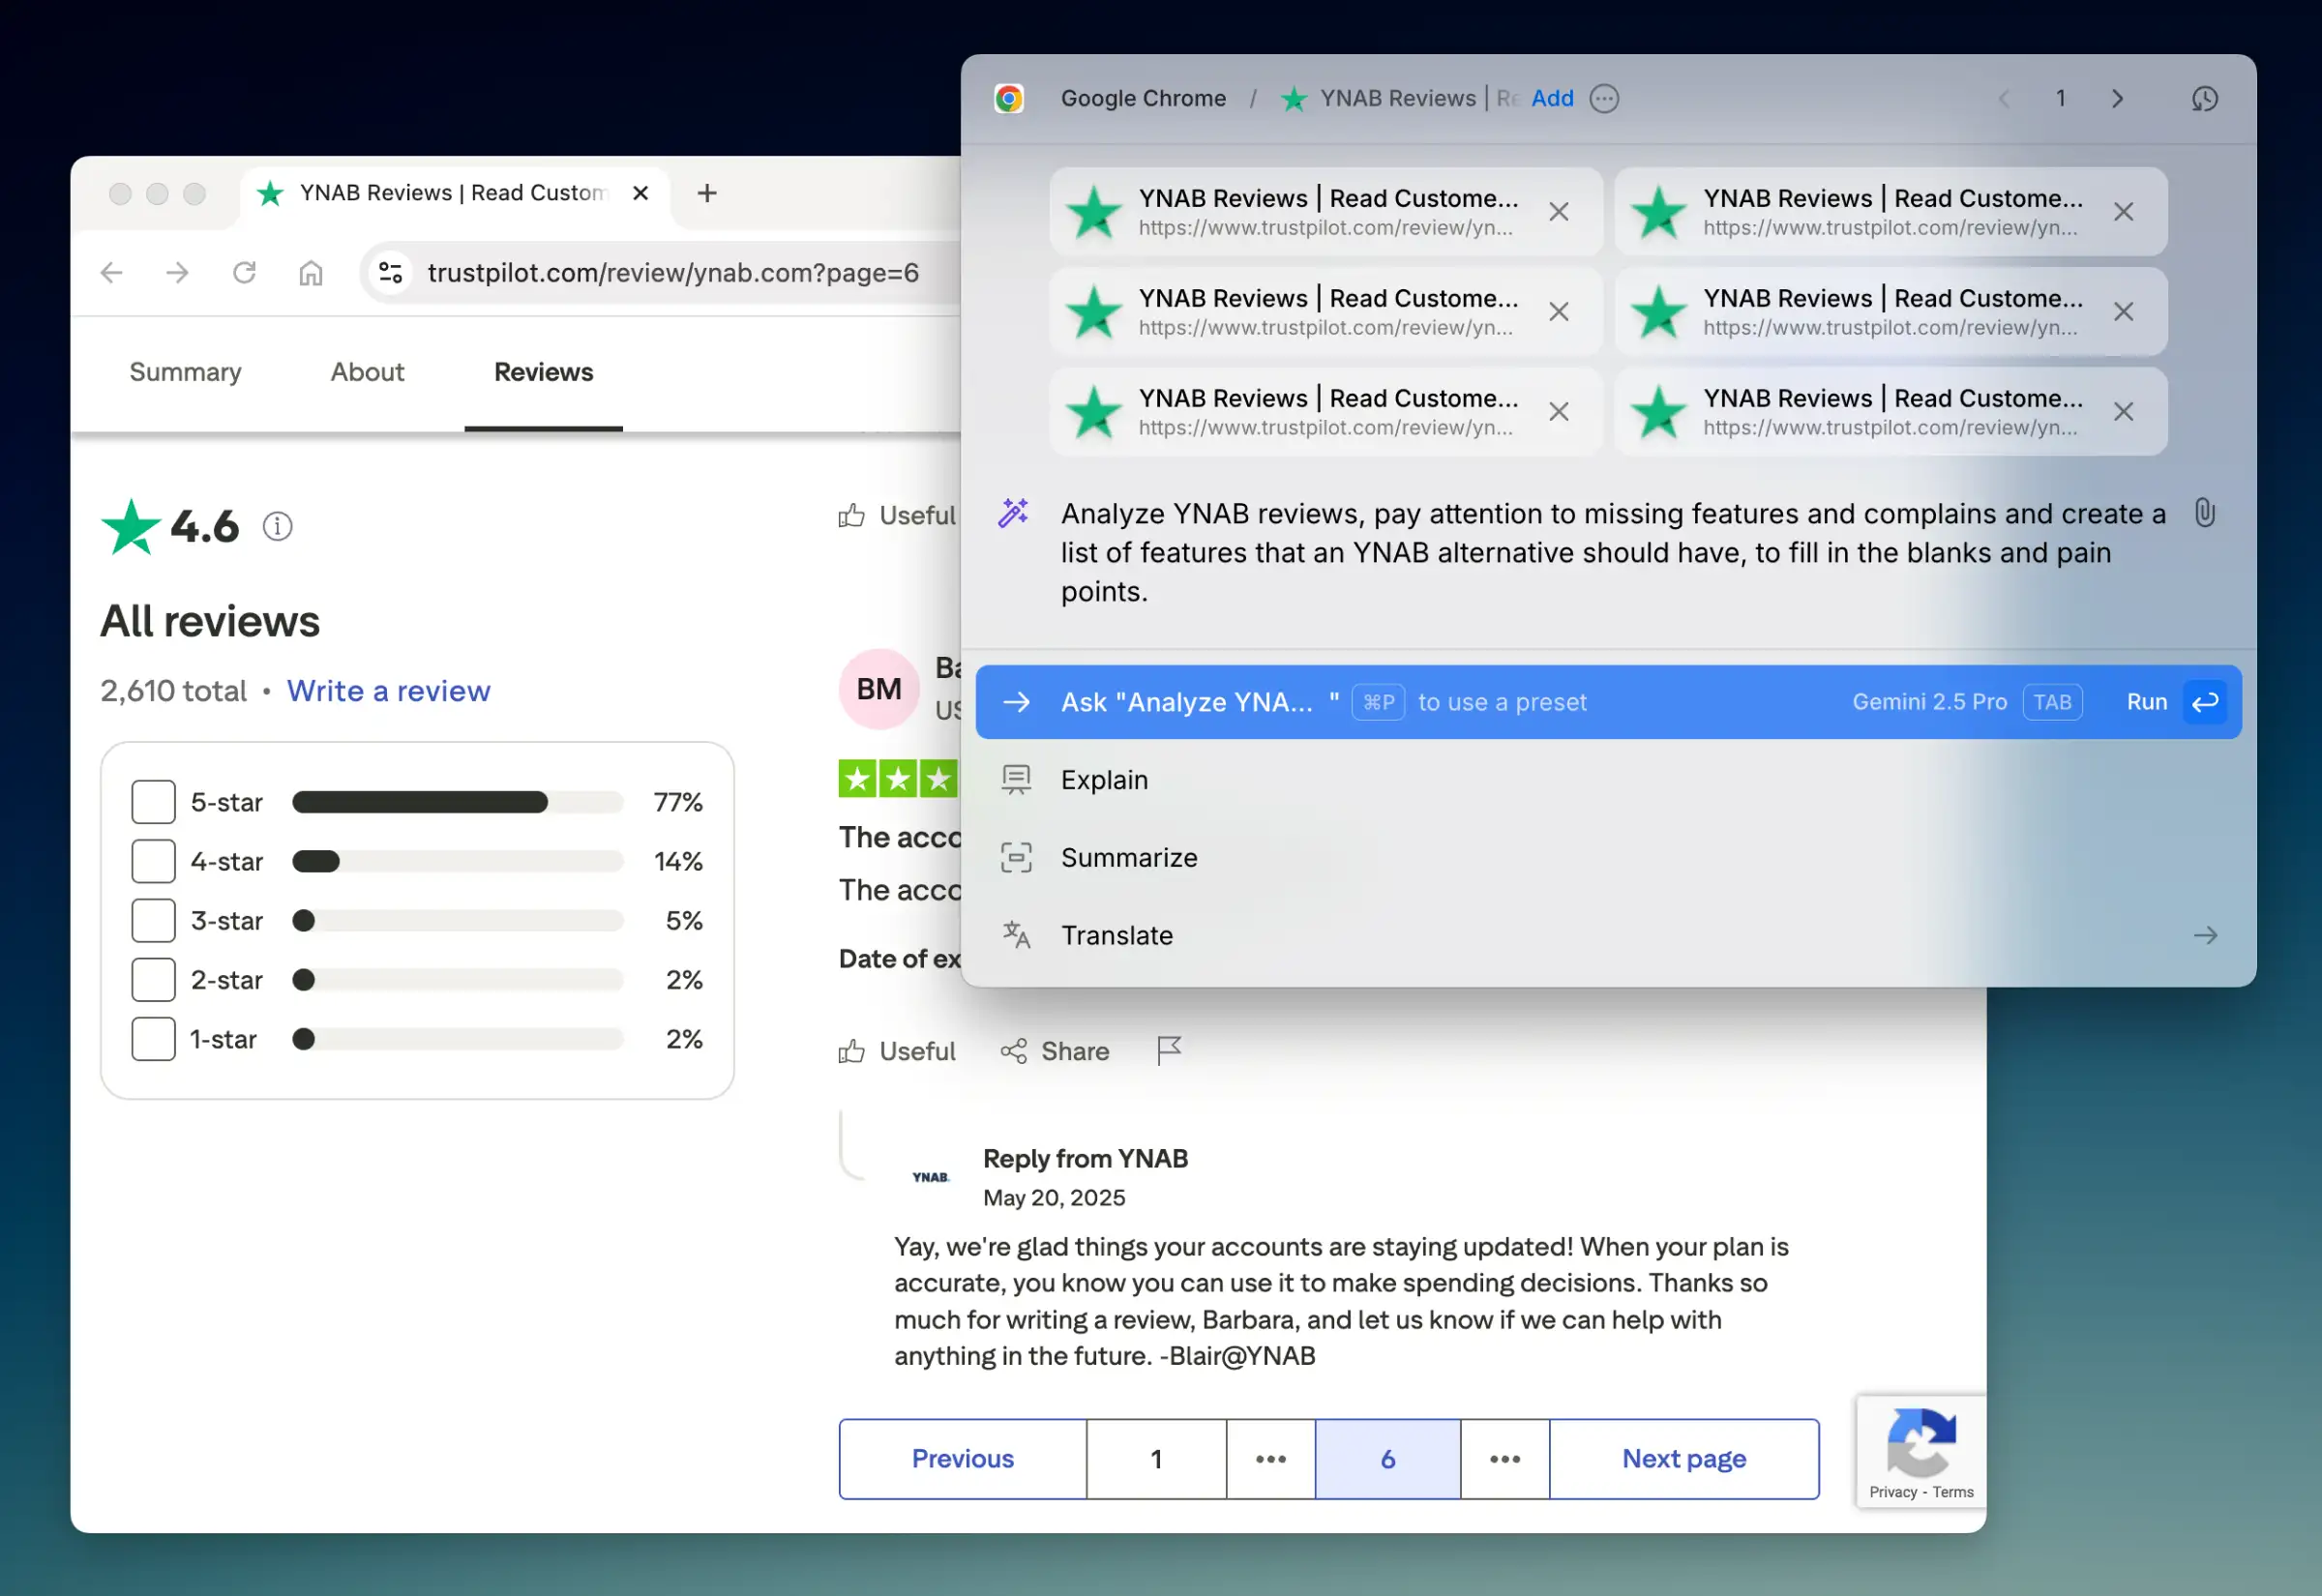Click the Summarize action icon
2322x1596 pixels.
[x=1016, y=857]
